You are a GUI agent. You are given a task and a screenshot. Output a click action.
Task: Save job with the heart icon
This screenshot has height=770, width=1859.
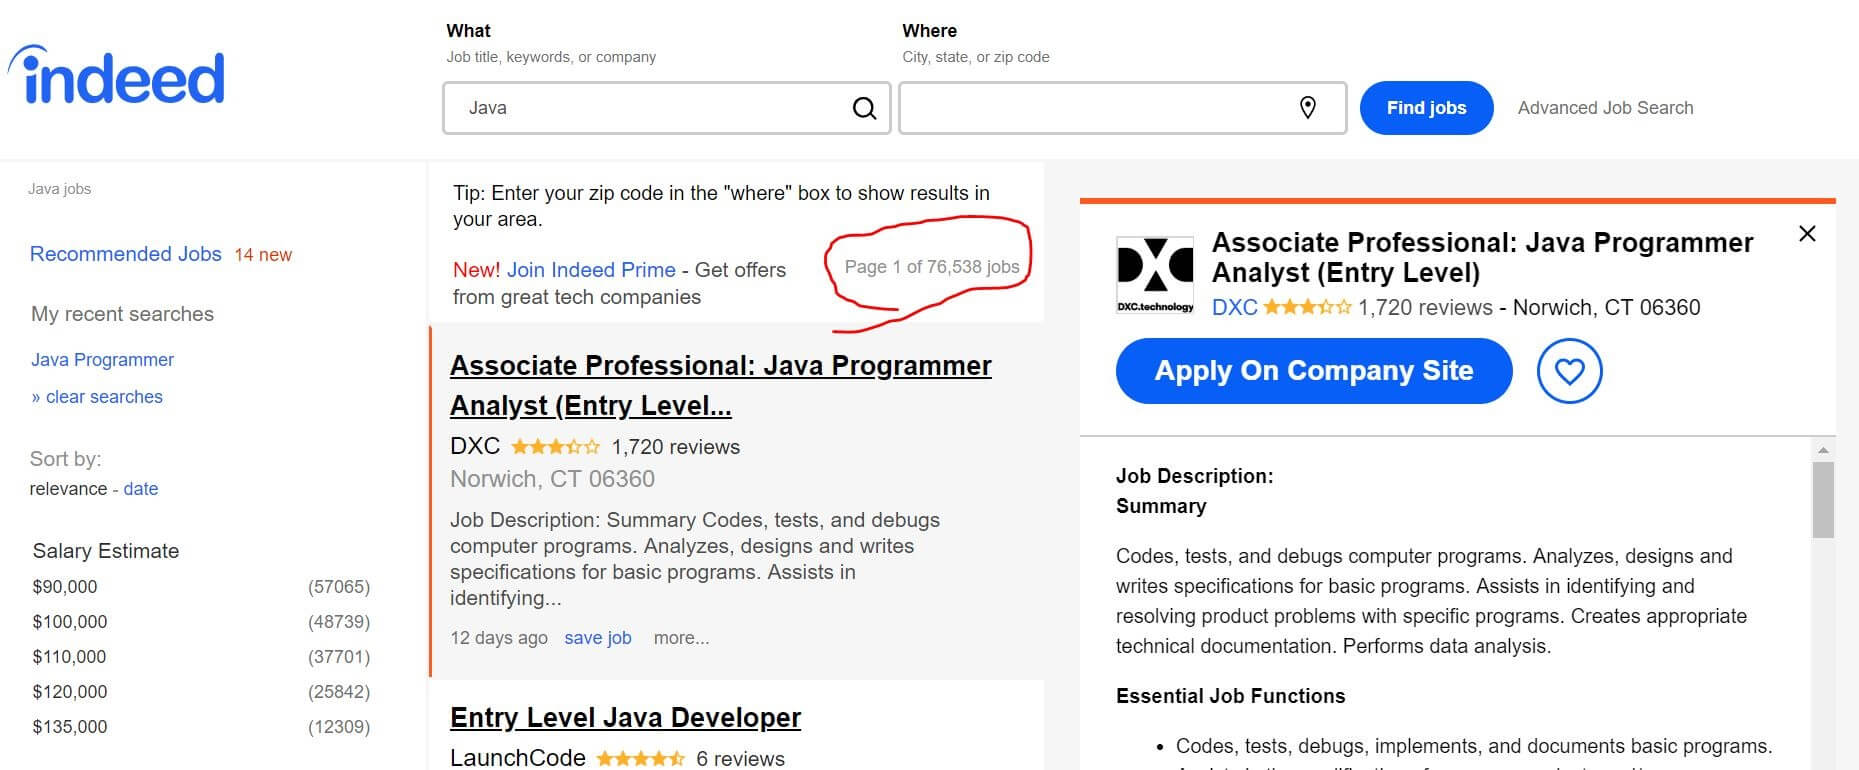pyautogui.click(x=1569, y=371)
